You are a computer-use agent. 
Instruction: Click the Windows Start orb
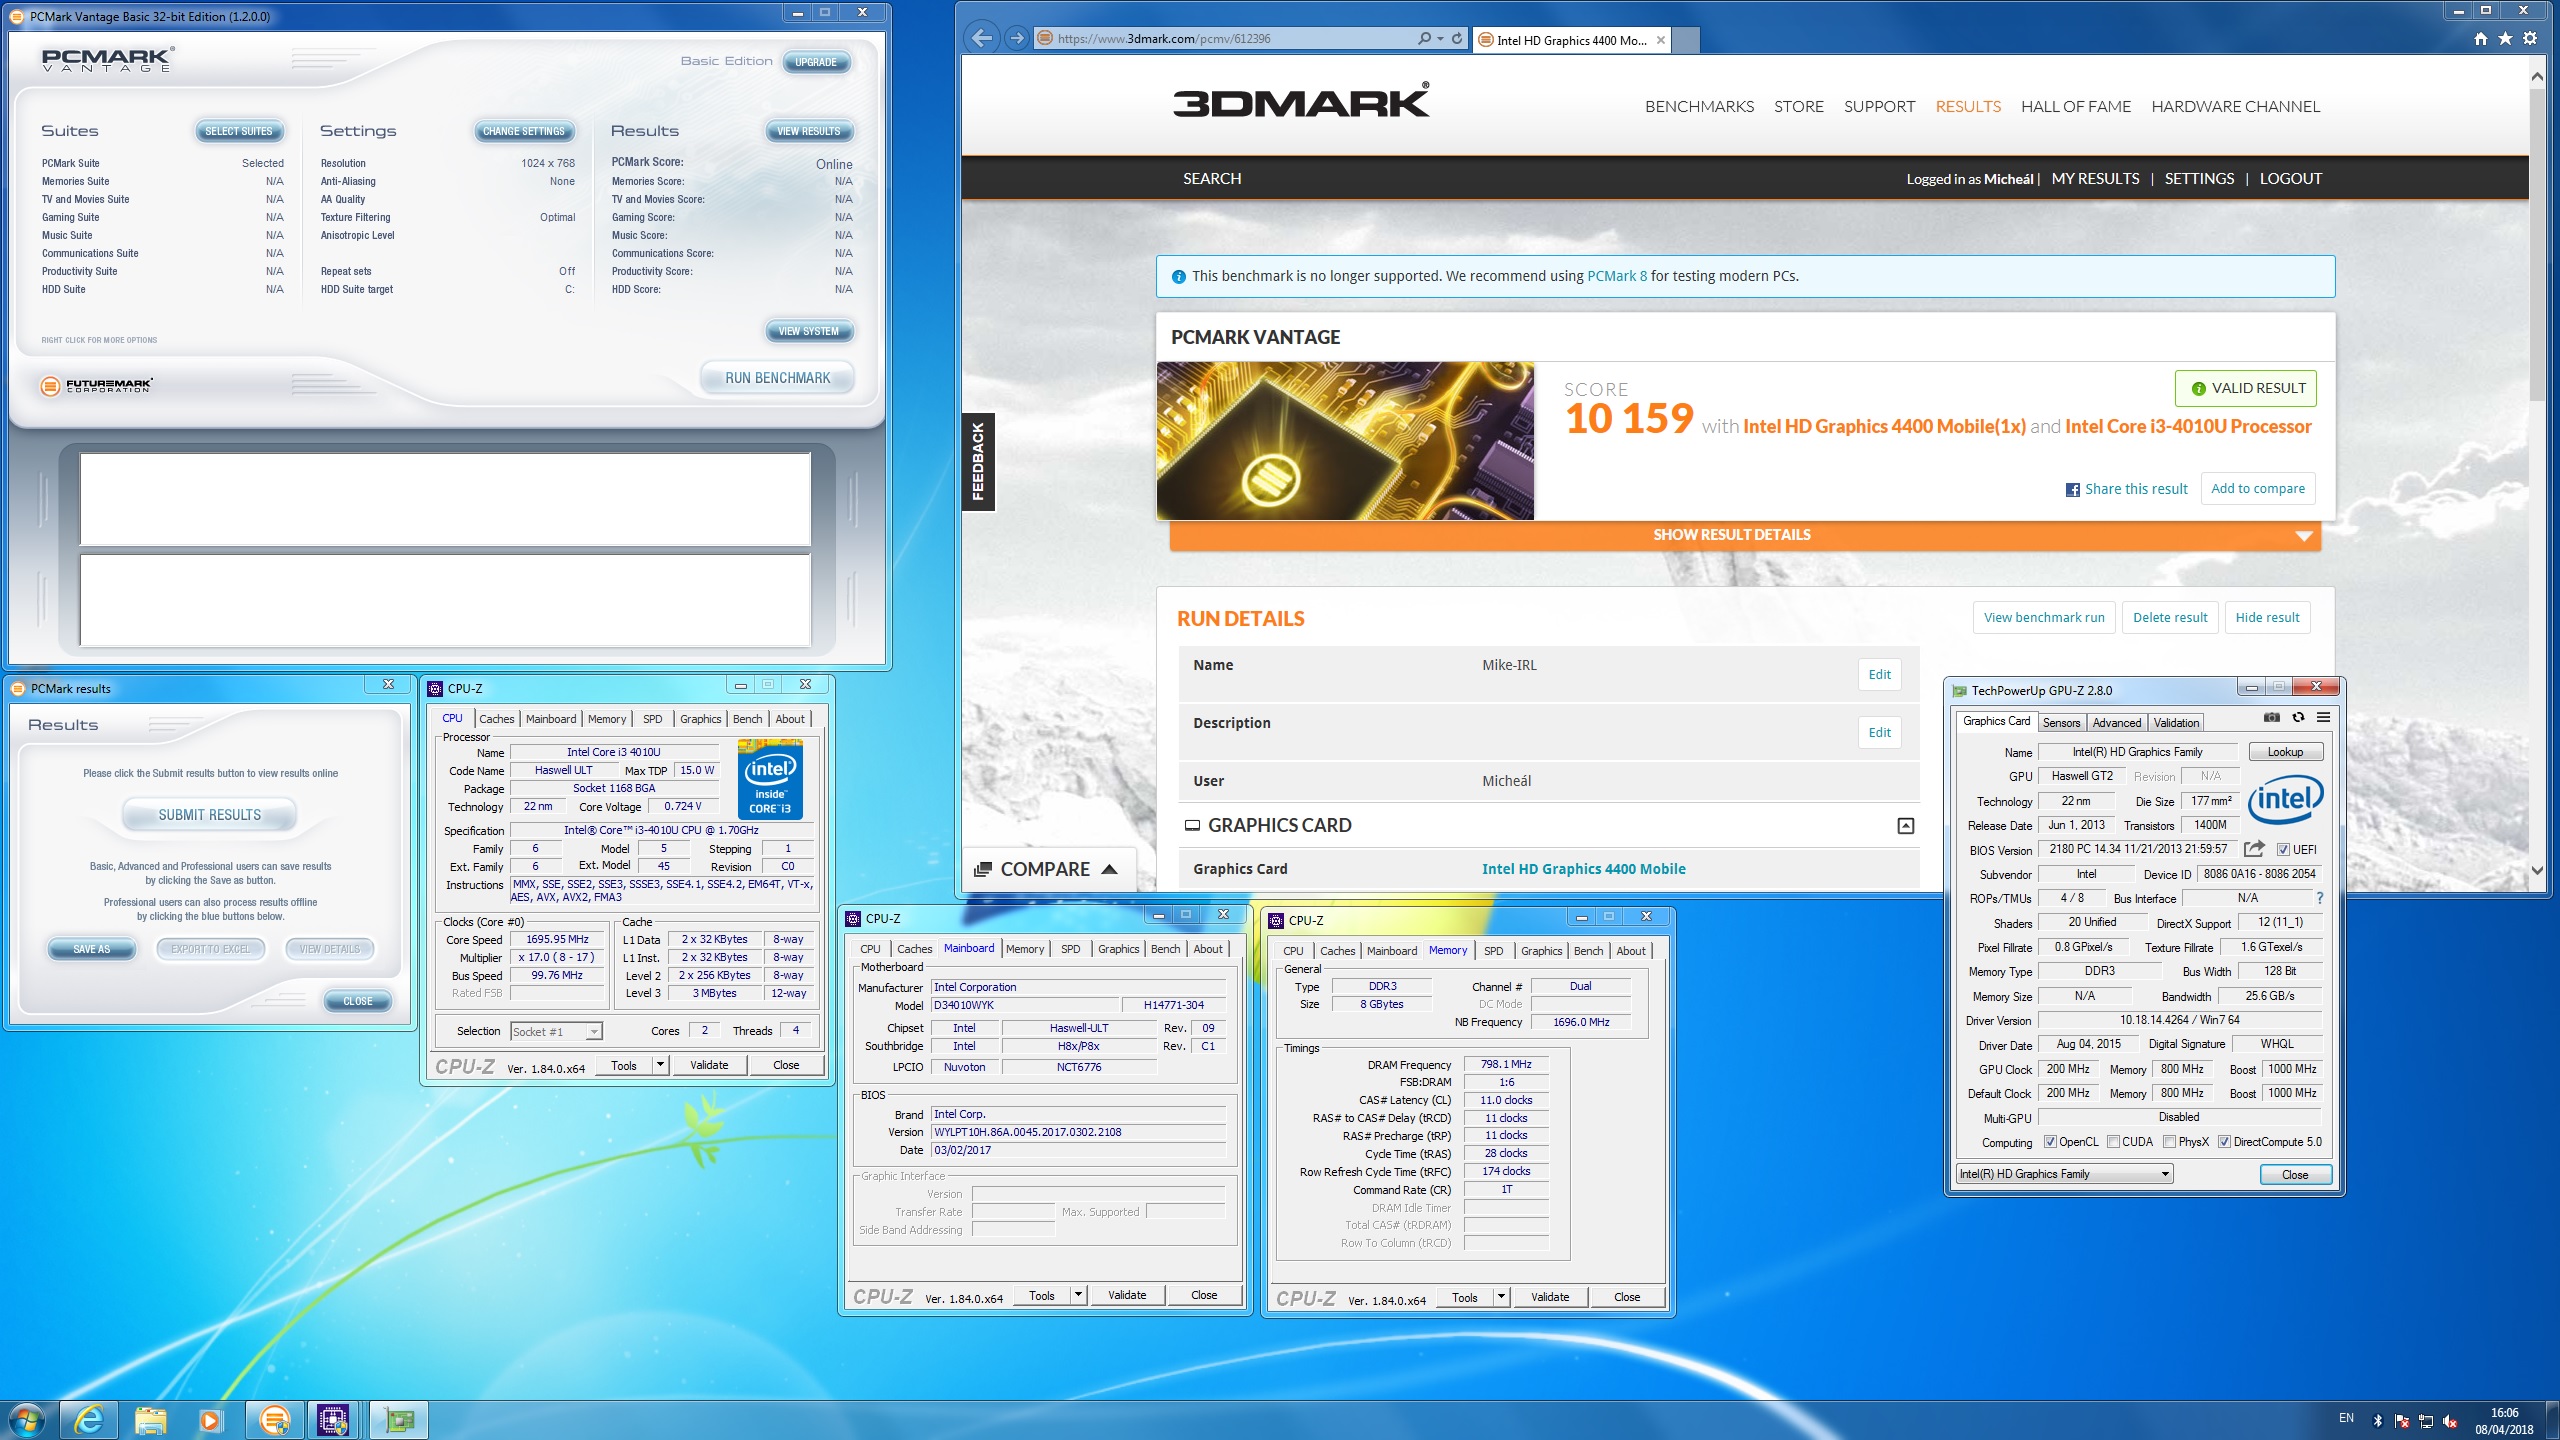(27, 1420)
